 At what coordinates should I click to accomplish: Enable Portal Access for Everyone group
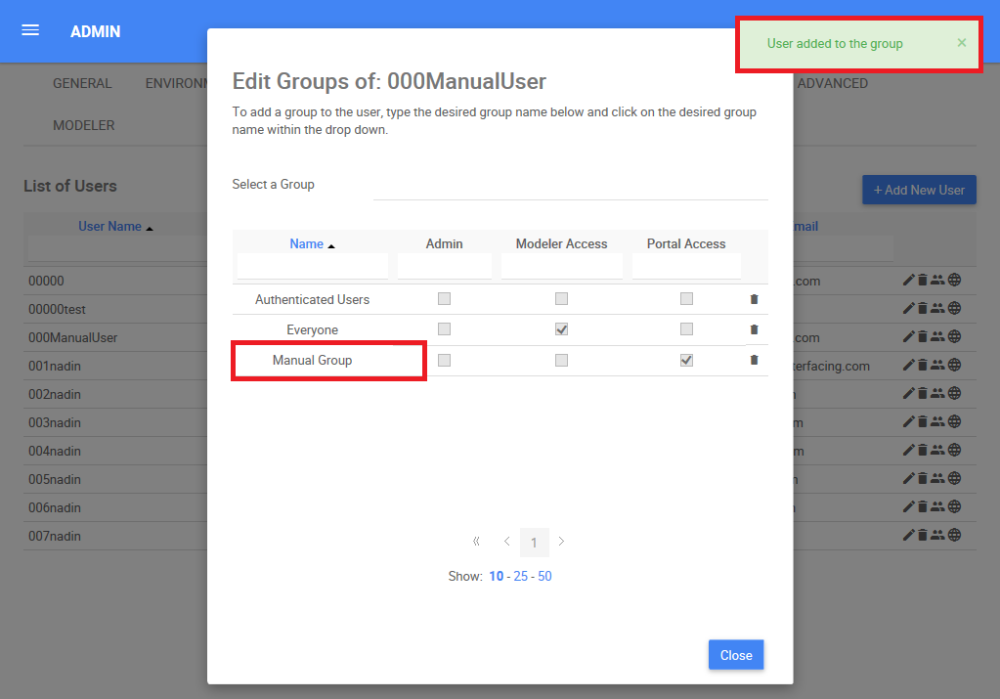point(686,329)
